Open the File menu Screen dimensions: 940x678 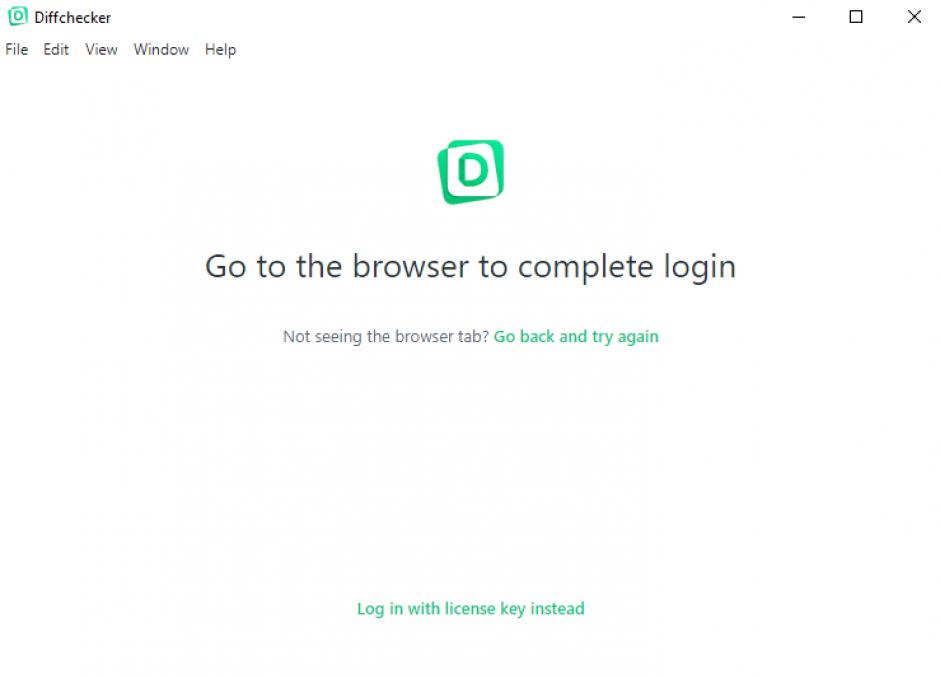point(17,49)
